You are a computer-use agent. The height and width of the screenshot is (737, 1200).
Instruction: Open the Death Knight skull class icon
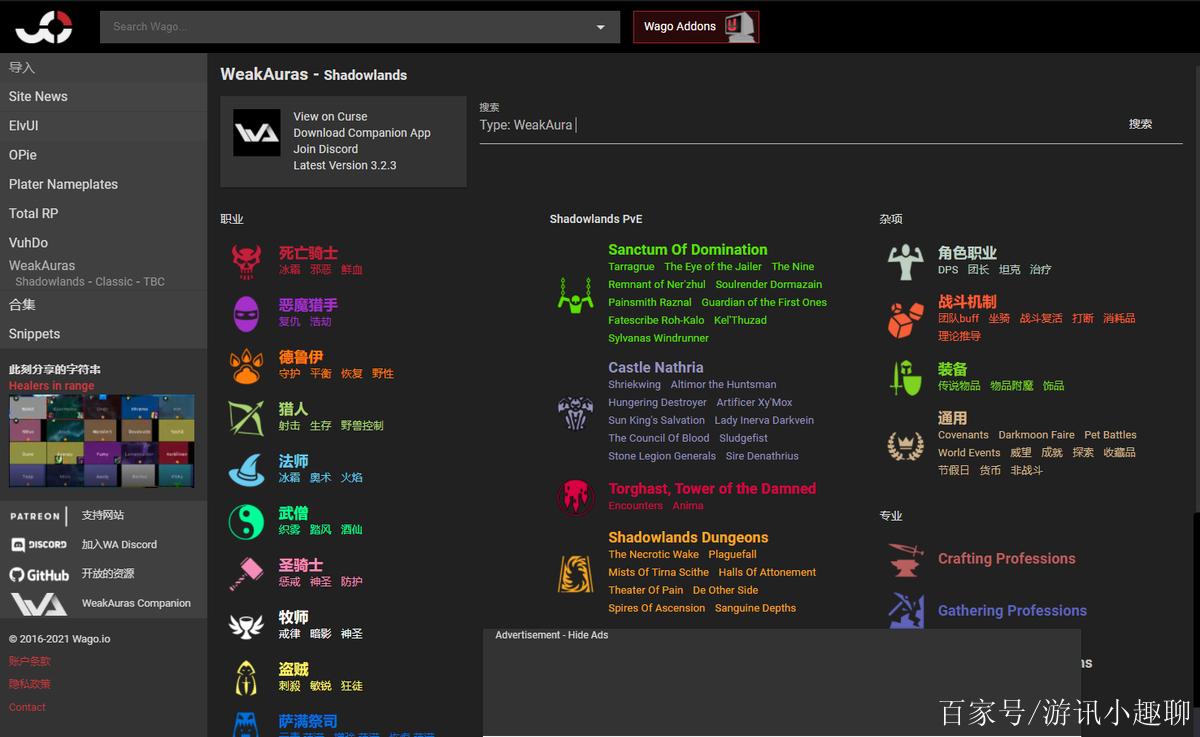(x=246, y=261)
